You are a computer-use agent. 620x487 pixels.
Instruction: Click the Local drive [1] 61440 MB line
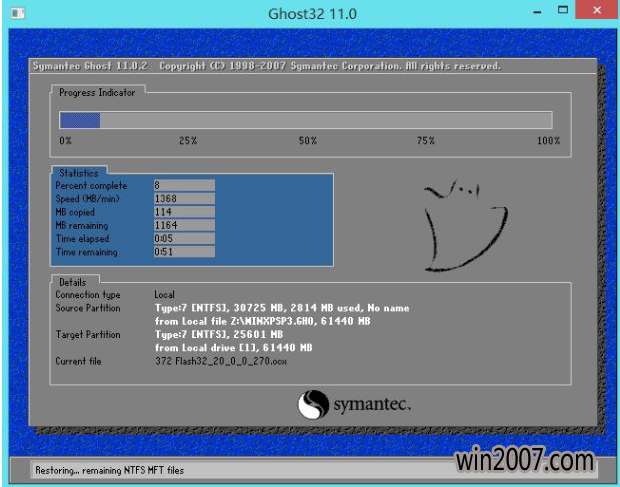click(x=233, y=348)
